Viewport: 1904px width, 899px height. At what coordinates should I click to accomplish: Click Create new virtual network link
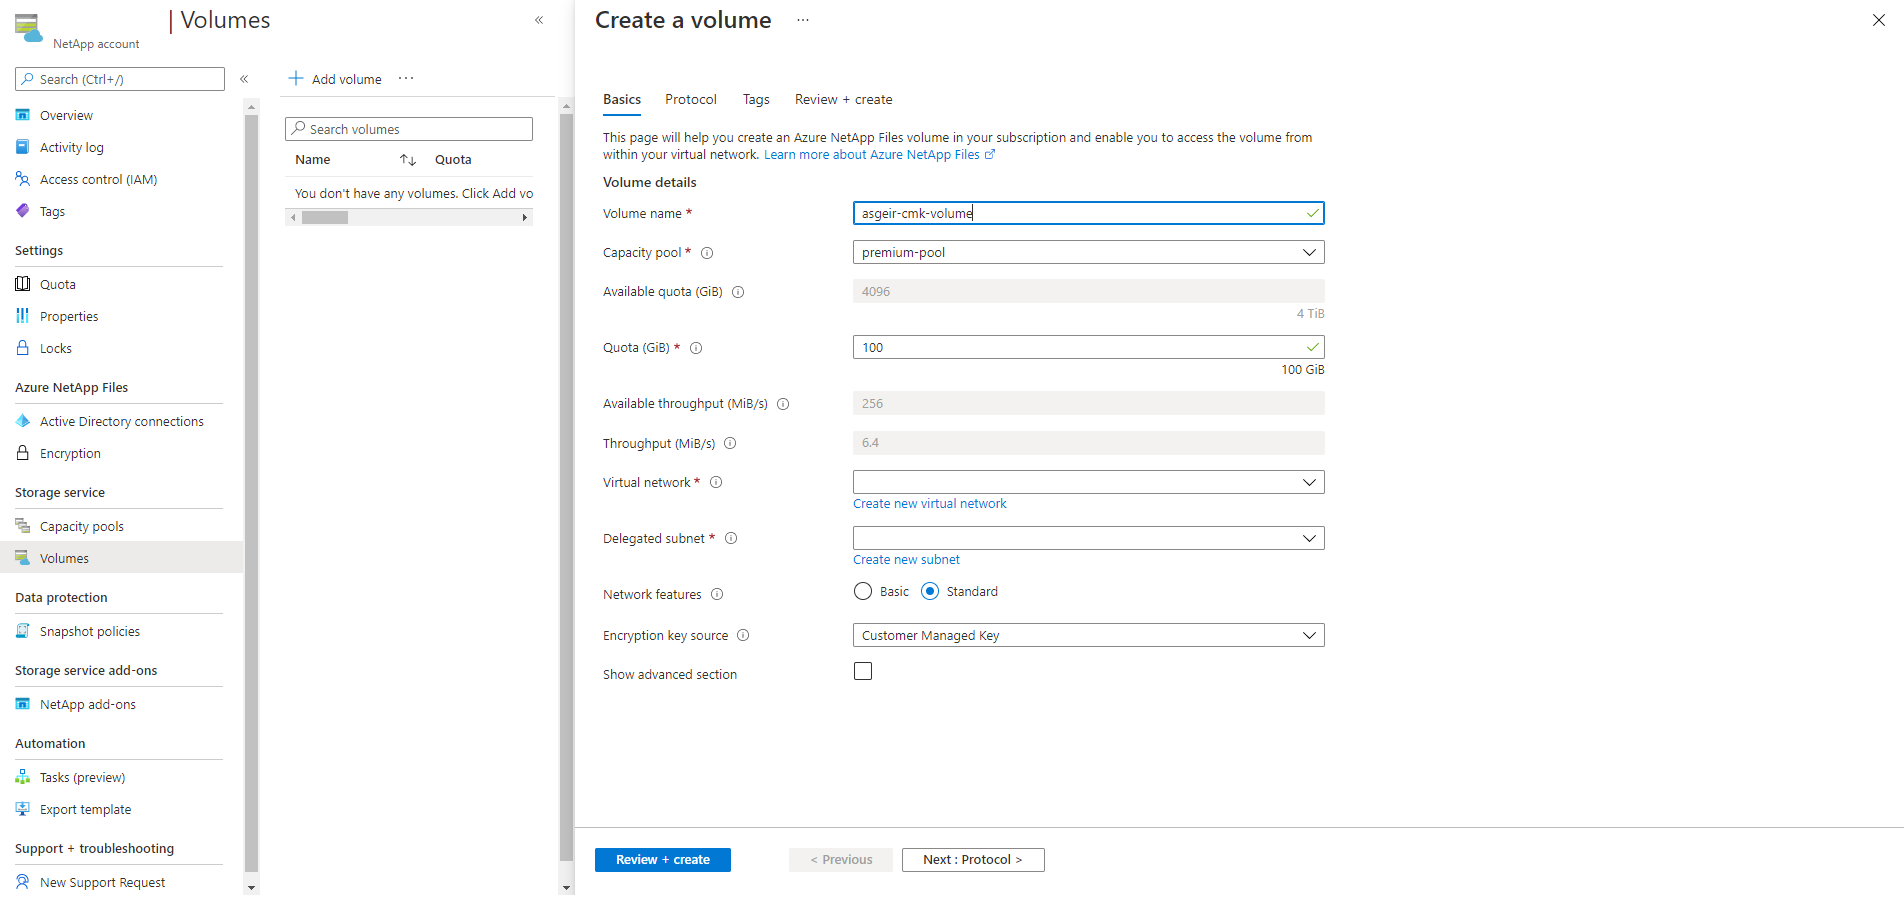coord(930,504)
